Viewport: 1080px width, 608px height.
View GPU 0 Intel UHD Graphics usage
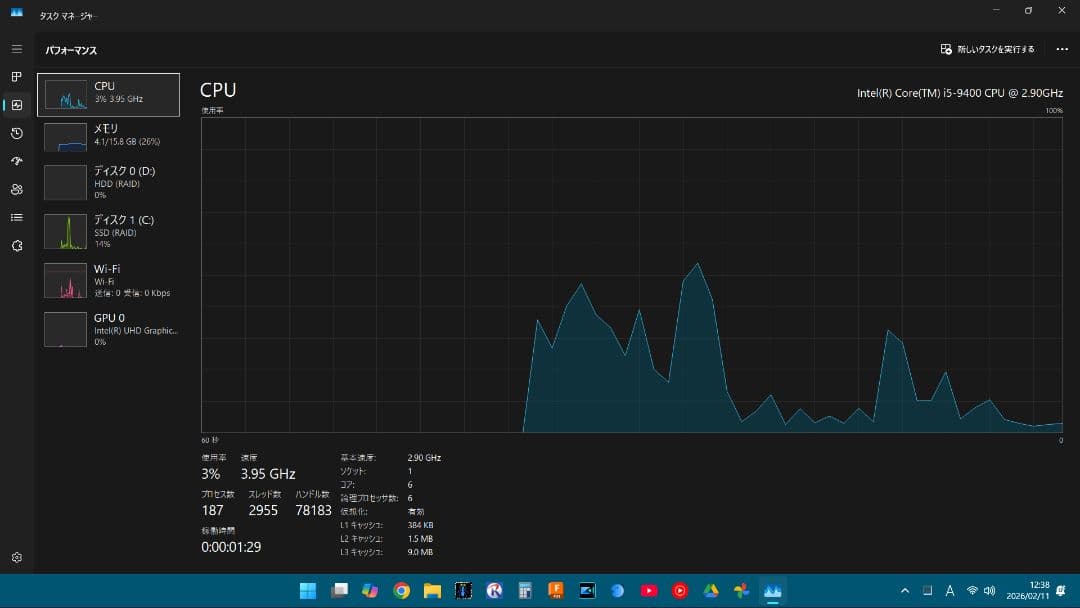(108, 329)
